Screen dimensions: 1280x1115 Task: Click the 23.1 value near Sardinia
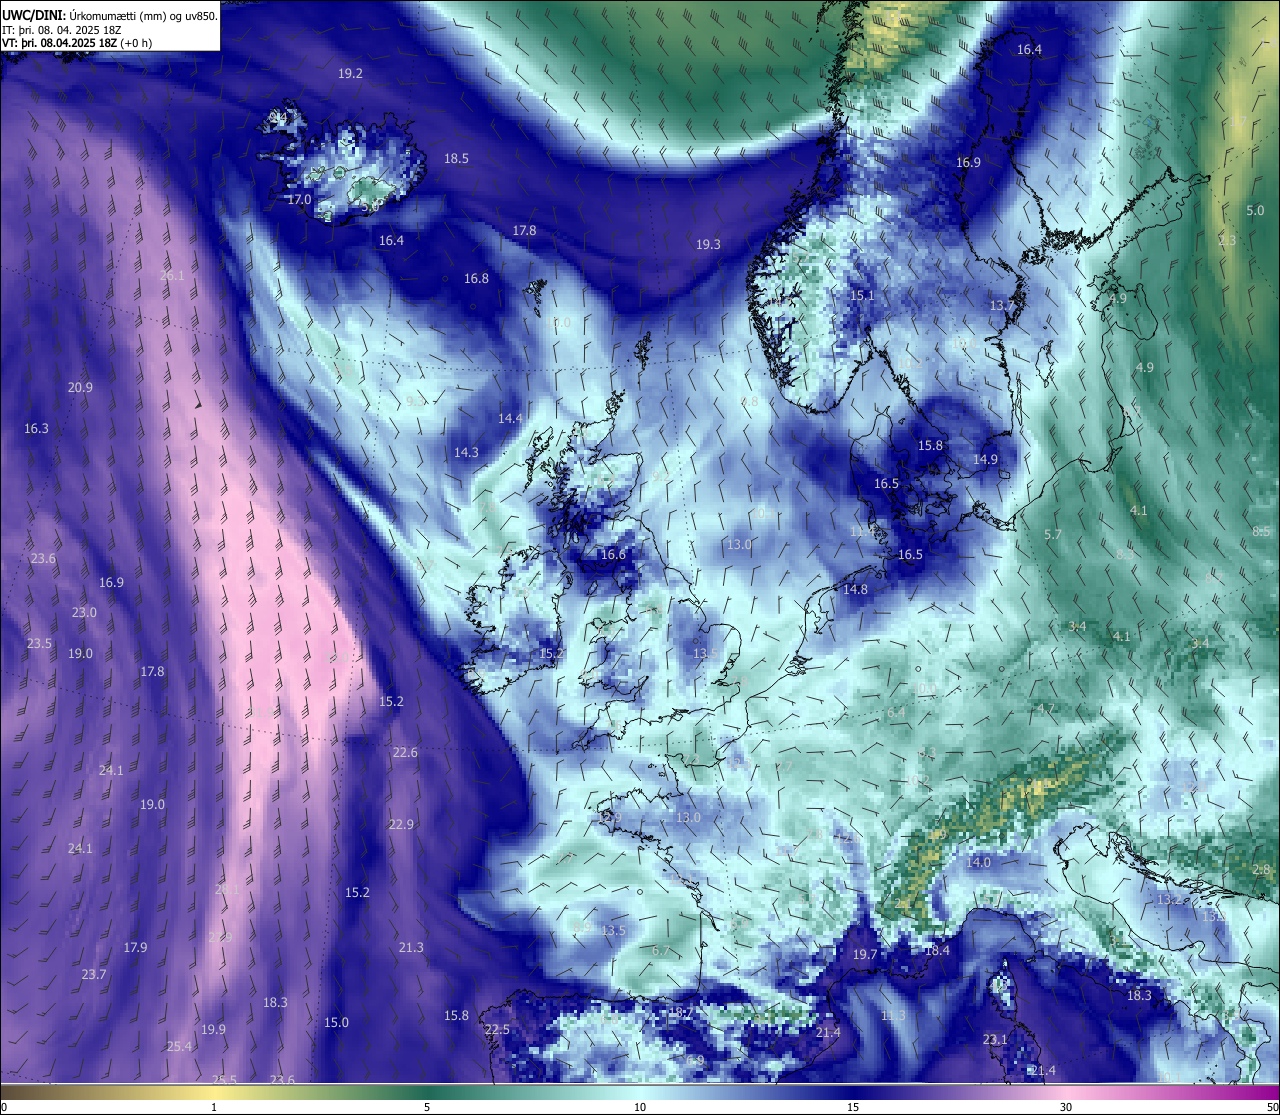[995, 1040]
